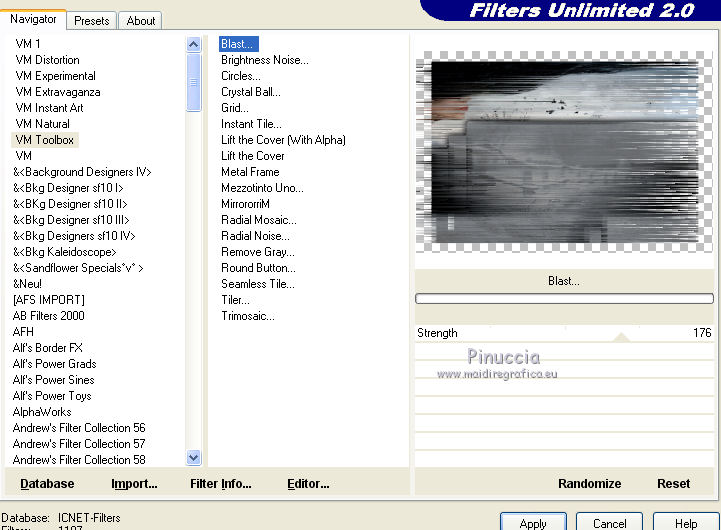Select Alf's Power Grads category
This screenshot has width=721, height=530.
(x=54, y=364)
